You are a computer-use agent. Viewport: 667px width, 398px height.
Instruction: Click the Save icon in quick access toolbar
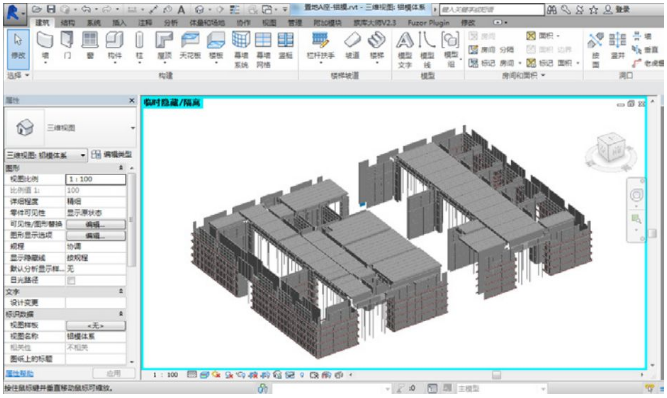51,9
